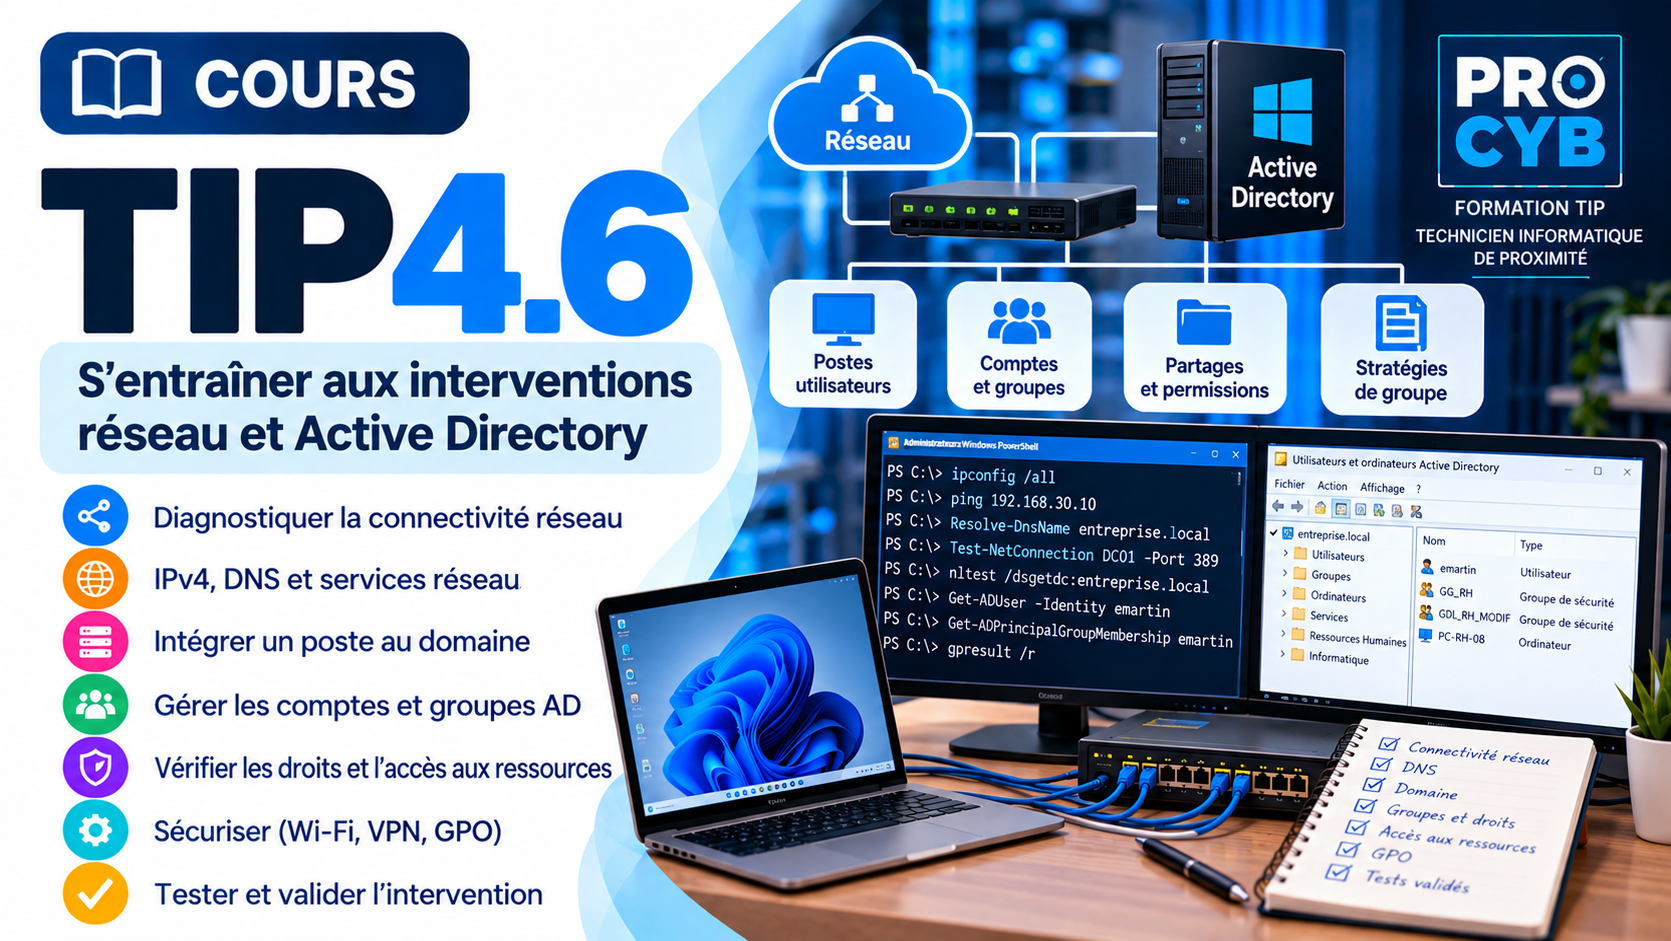Click the Forward arrow in Active Directory toolbar

click(1297, 507)
